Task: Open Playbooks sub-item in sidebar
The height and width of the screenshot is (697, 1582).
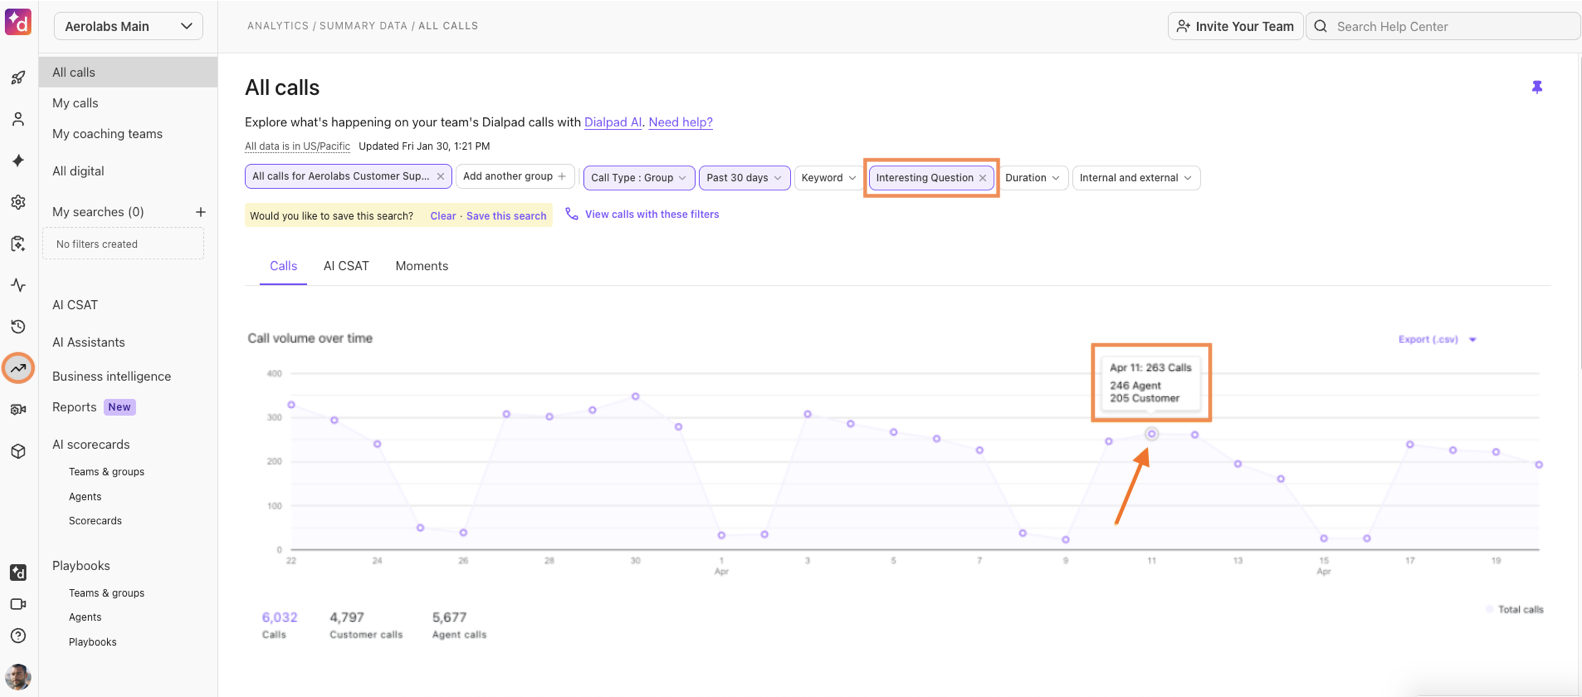Action: [x=92, y=642]
